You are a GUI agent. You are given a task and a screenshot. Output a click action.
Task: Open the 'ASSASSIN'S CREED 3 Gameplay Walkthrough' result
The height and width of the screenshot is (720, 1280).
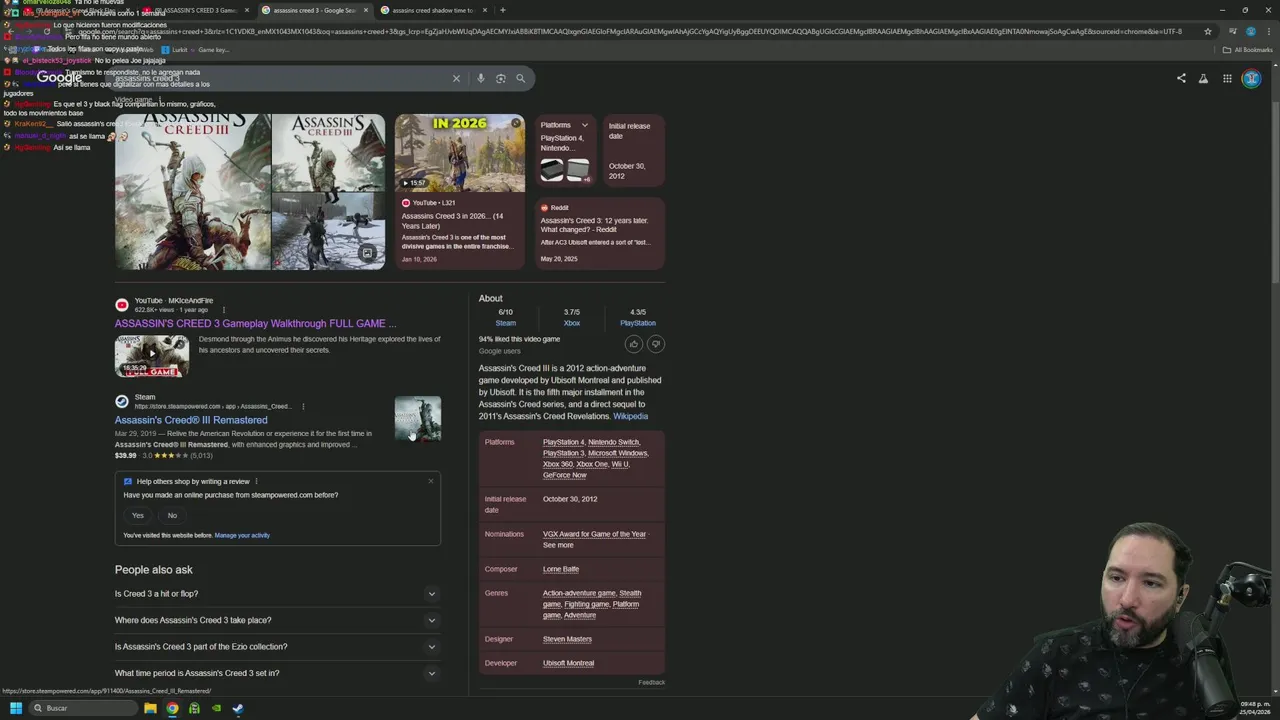(255, 324)
